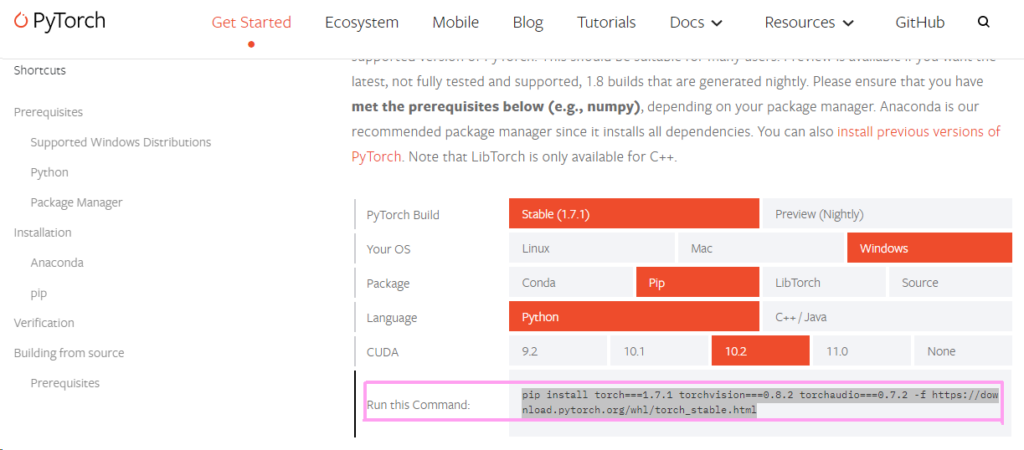Image resolution: width=1024 pixels, height=450 pixels.
Task: Open the Get Started tab
Action: pyautogui.click(x=251, y=22)
